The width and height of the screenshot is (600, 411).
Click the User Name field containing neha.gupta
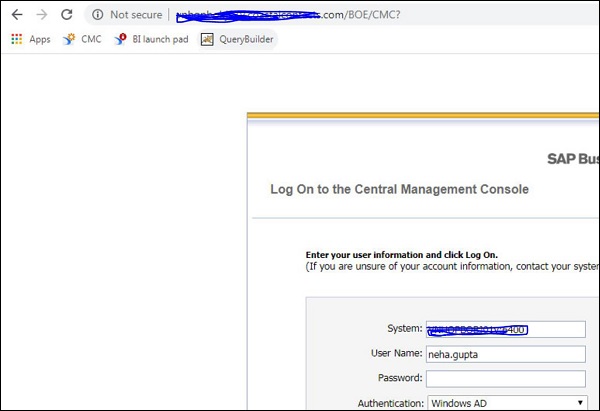tap(505, 354)
